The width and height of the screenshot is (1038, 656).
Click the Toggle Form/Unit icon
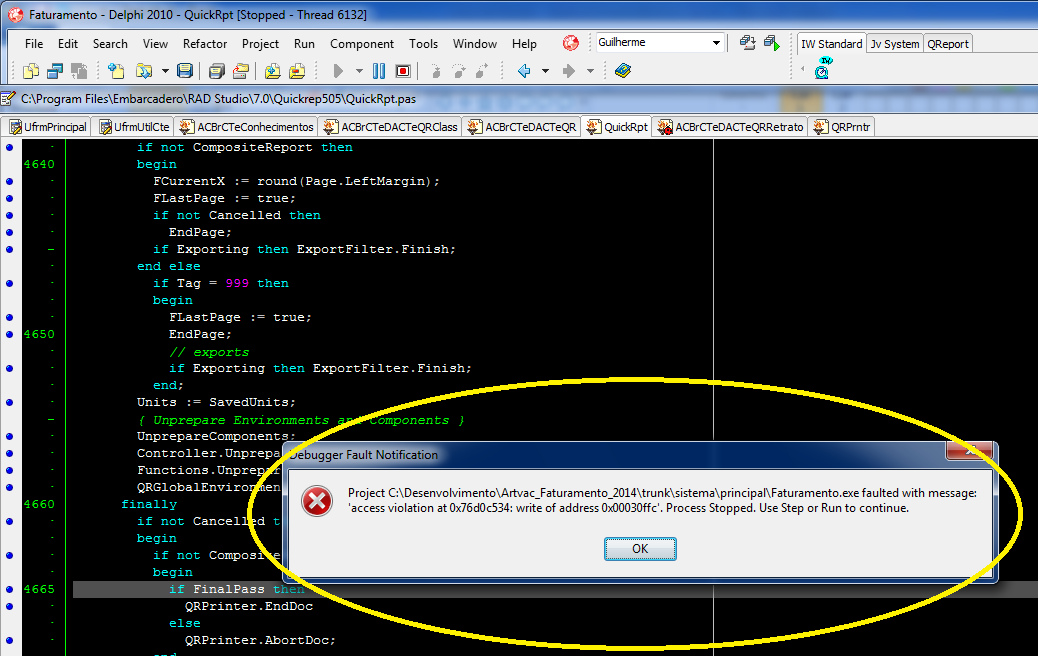pyautogui.click(x=79, y=71)
